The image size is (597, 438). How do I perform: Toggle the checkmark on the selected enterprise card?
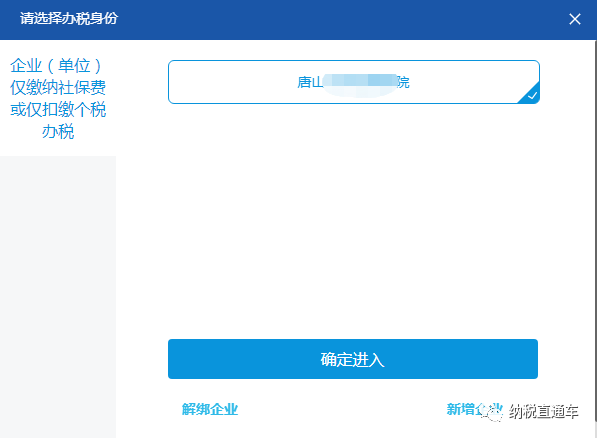(x=532, y=95)
